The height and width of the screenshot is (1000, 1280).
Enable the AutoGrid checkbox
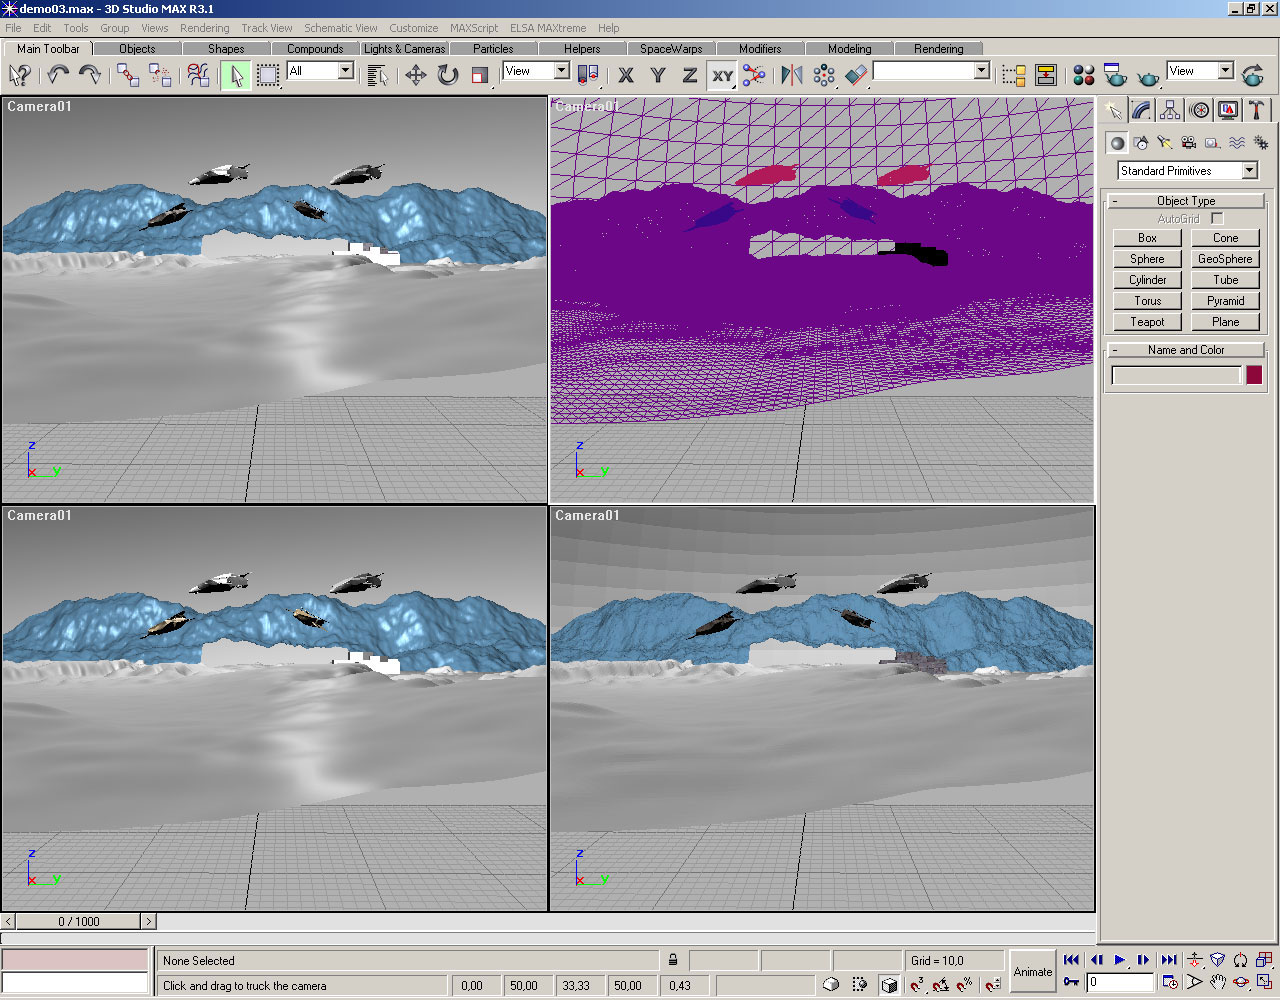click(x=1217, y=218)
